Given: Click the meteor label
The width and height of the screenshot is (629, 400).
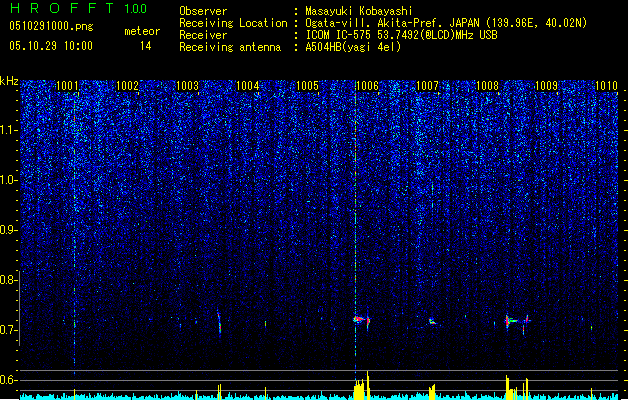Looking at the screenshot, I should 142,31.
